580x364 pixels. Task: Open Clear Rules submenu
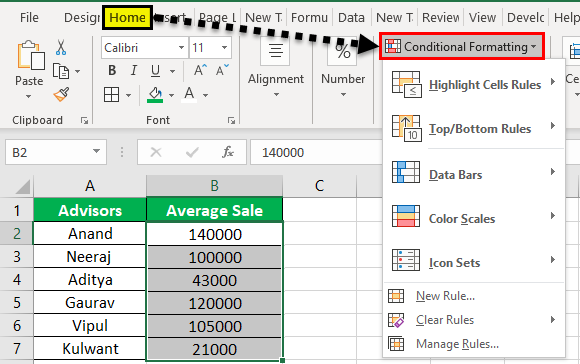474,320
